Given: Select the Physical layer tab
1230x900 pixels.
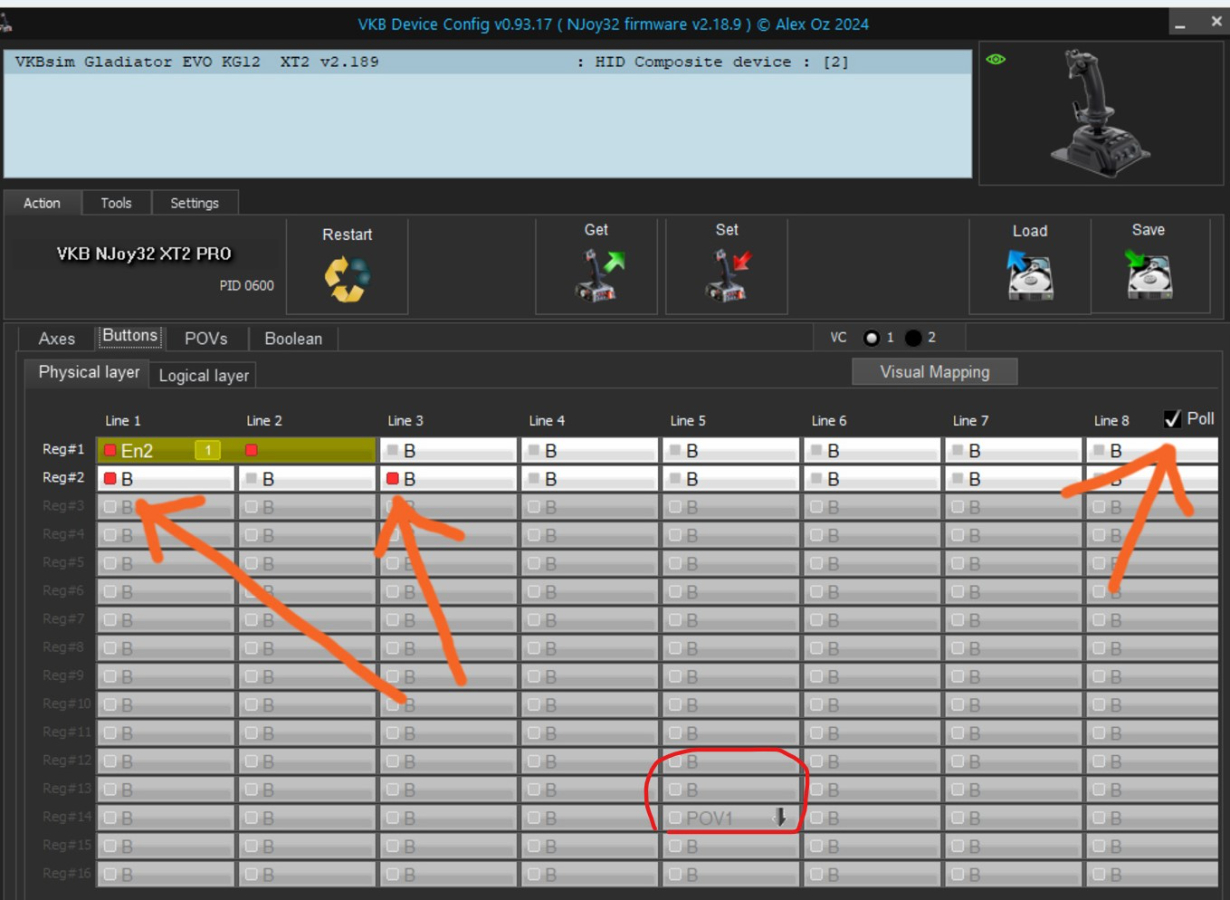Looking at the screenshot, I should (x=88, y=373).
